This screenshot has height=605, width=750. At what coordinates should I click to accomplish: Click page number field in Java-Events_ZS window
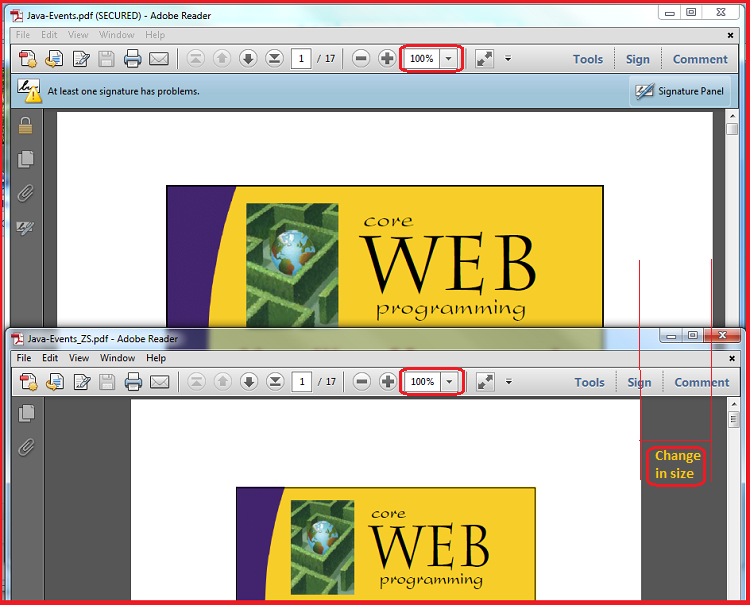click(302, 382)
